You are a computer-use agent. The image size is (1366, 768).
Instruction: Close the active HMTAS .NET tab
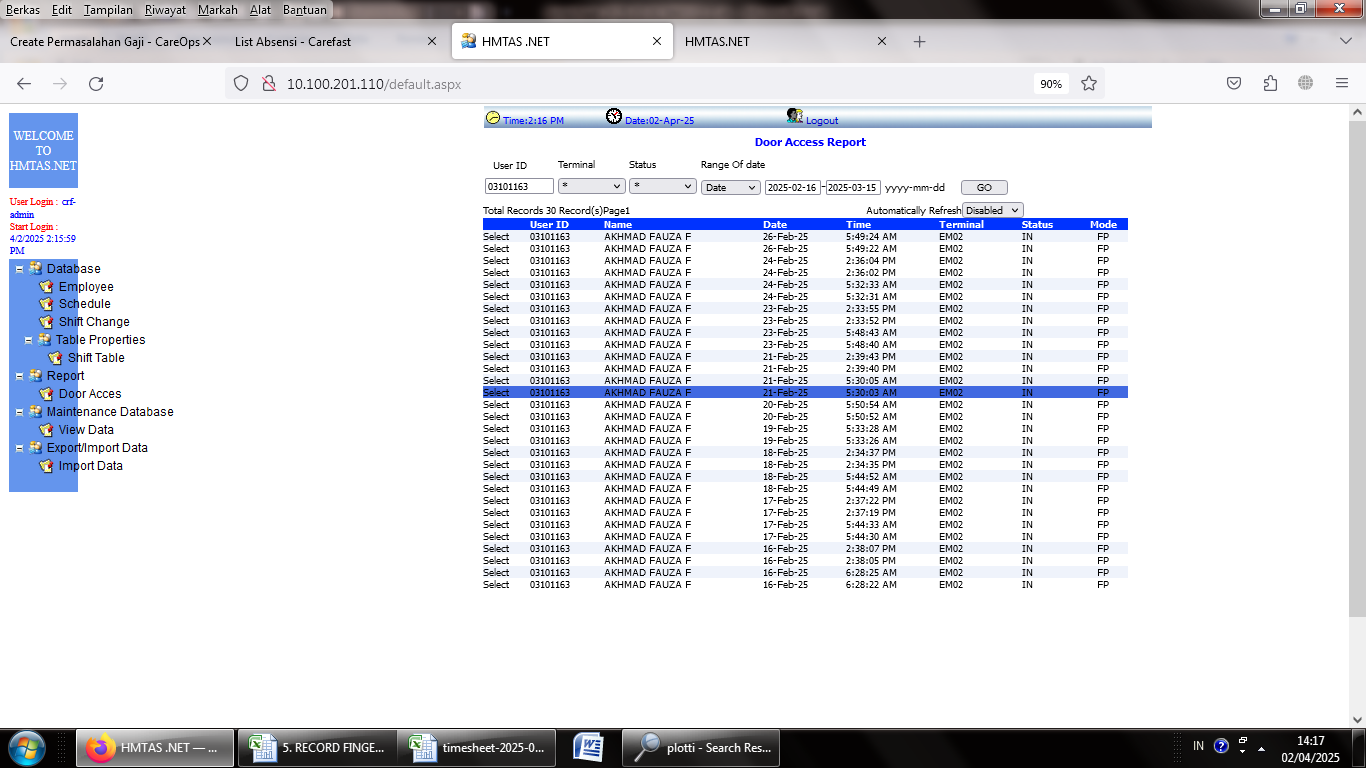click(657, 42)
